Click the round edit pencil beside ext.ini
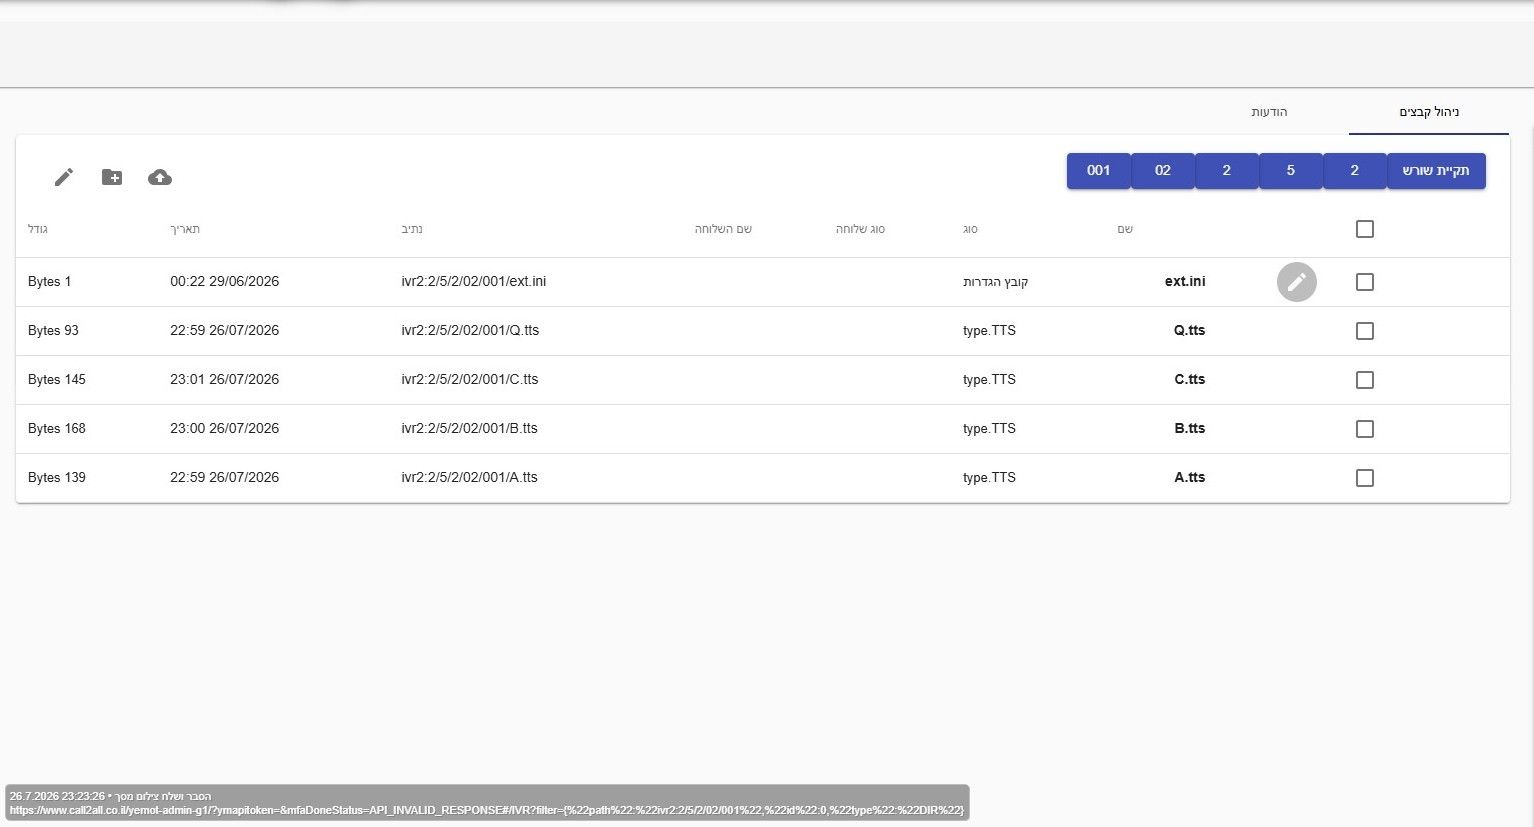Screen dimensions: 1534x827 [1297, 282]
